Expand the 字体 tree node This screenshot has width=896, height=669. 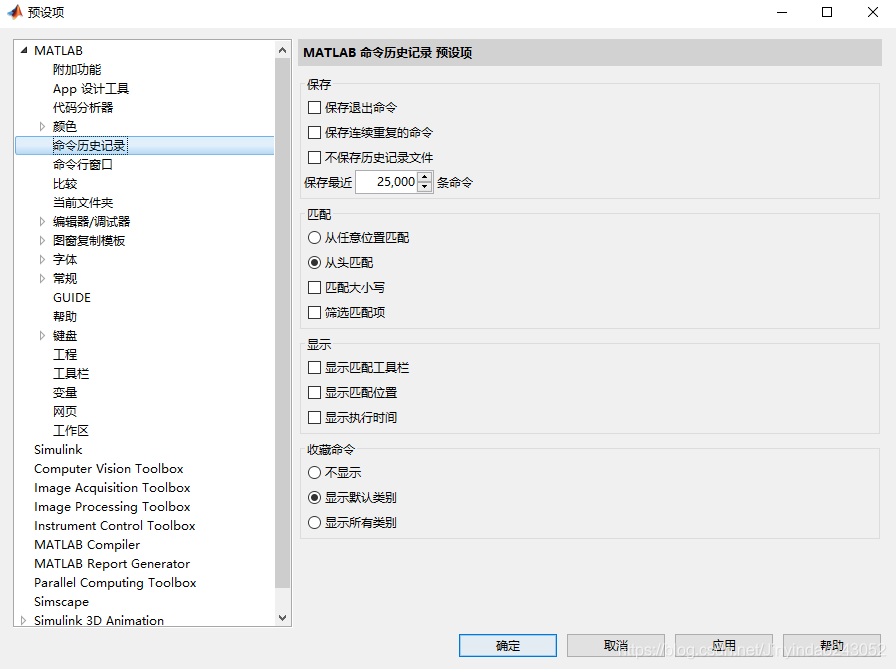point(42,259)
